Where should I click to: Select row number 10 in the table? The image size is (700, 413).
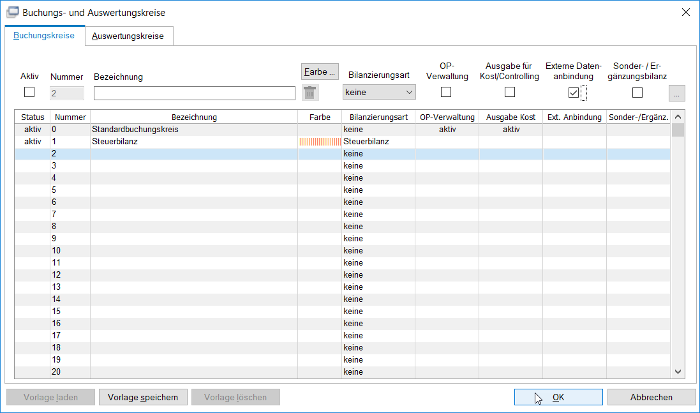coord(343,250)
